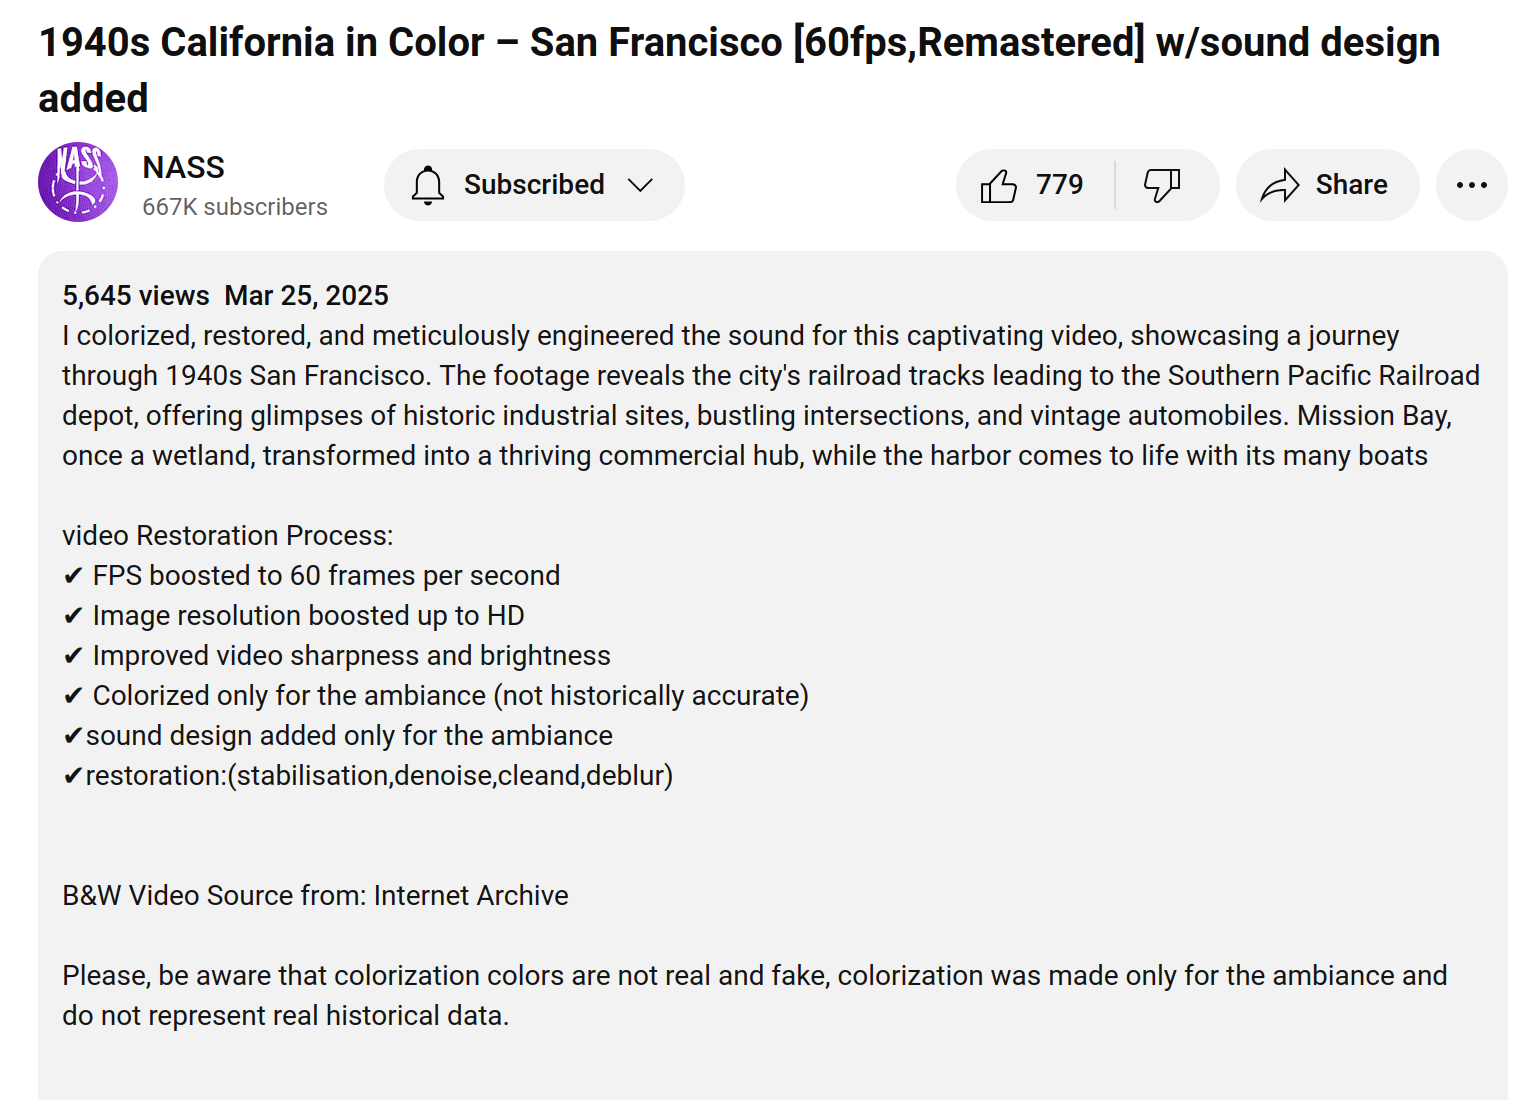Toggle the thumbs-down dislike button
1536x1100 pixels.
pyautogui.click(x=1162, y=185)
